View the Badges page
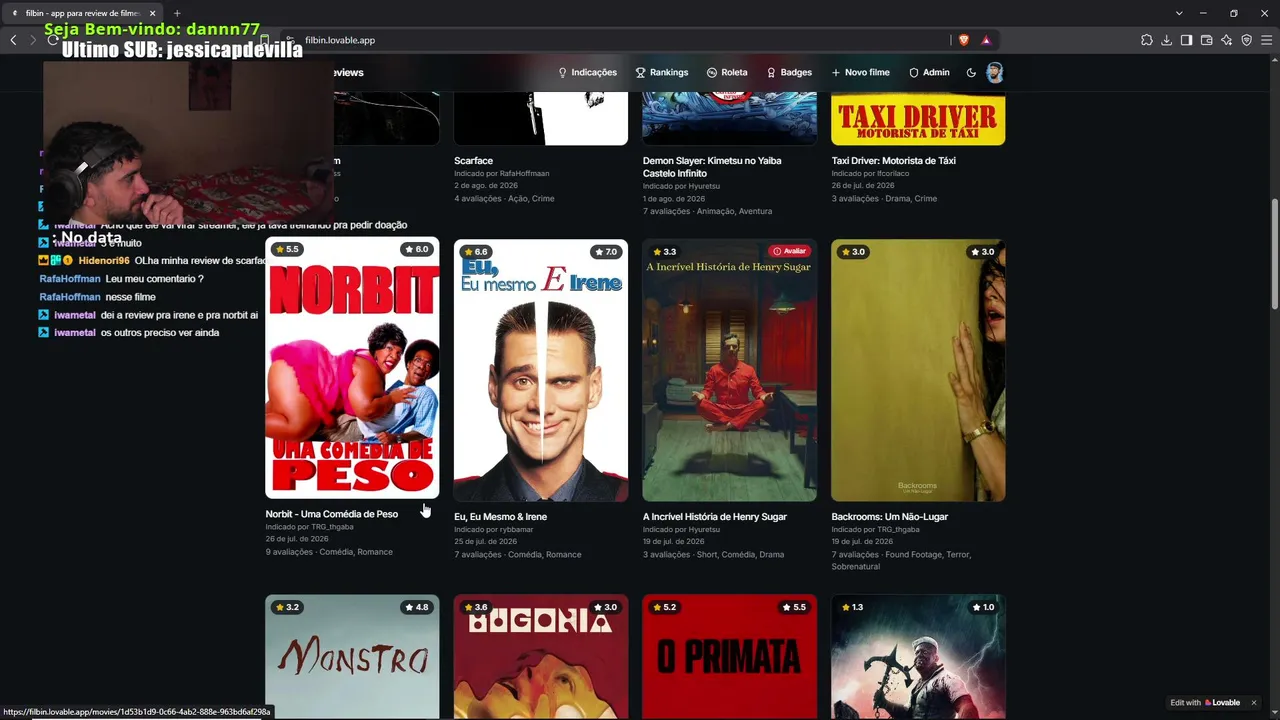This screenshot has width=1280, height=720. 789,72
